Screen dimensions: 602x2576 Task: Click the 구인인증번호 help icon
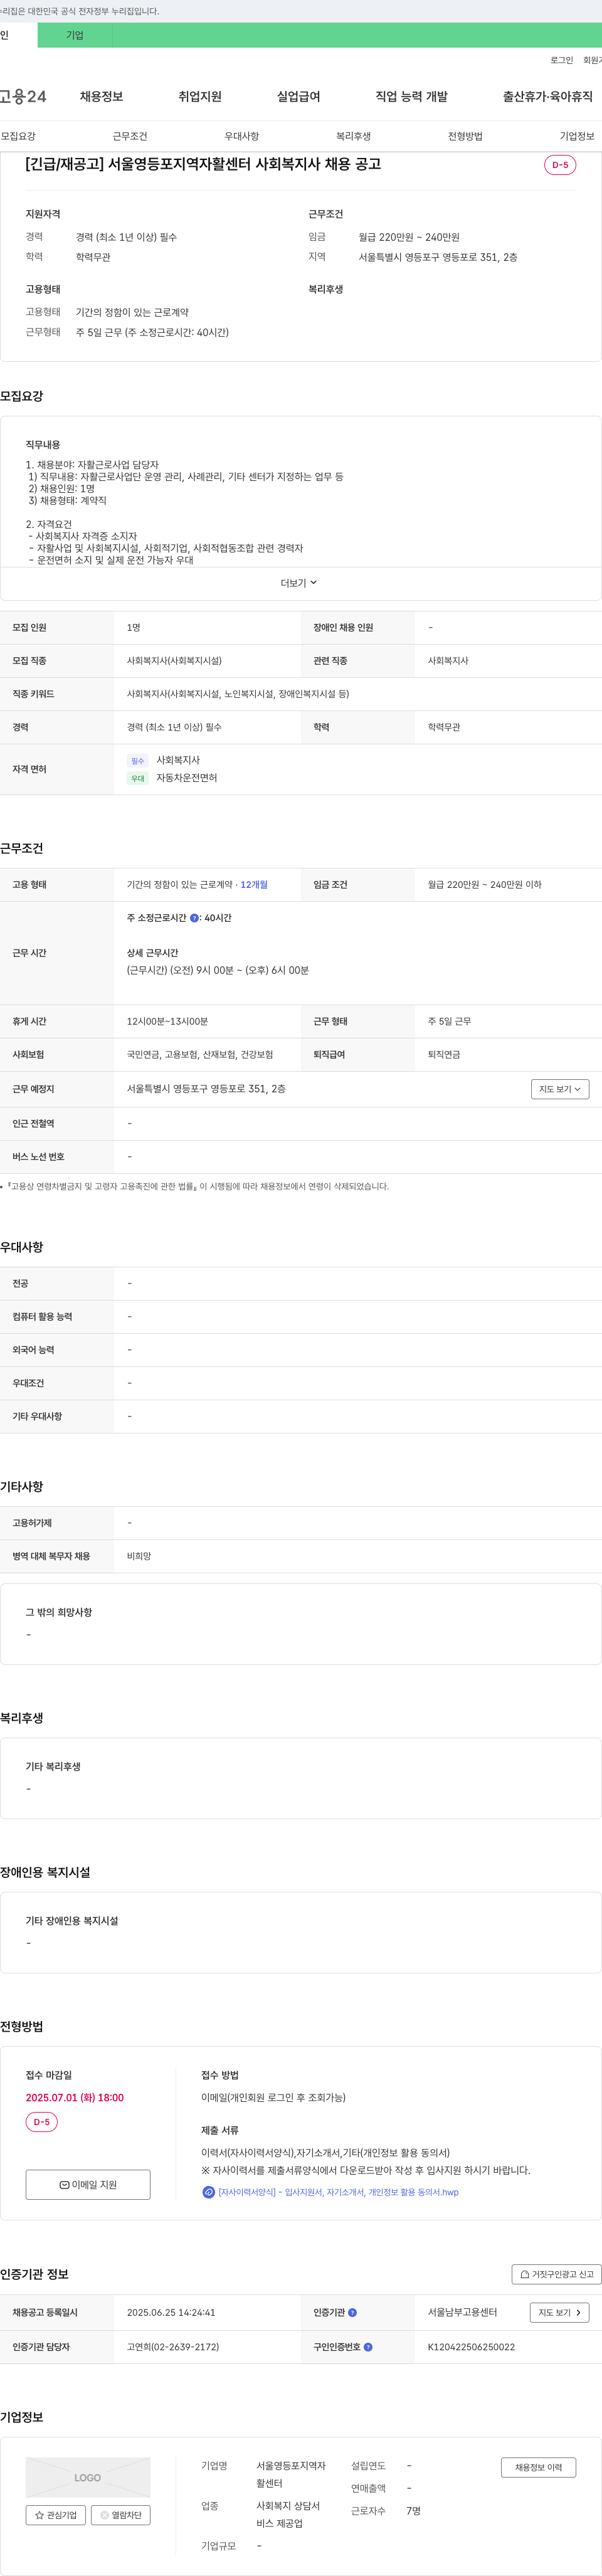[x=368, y=2347]
